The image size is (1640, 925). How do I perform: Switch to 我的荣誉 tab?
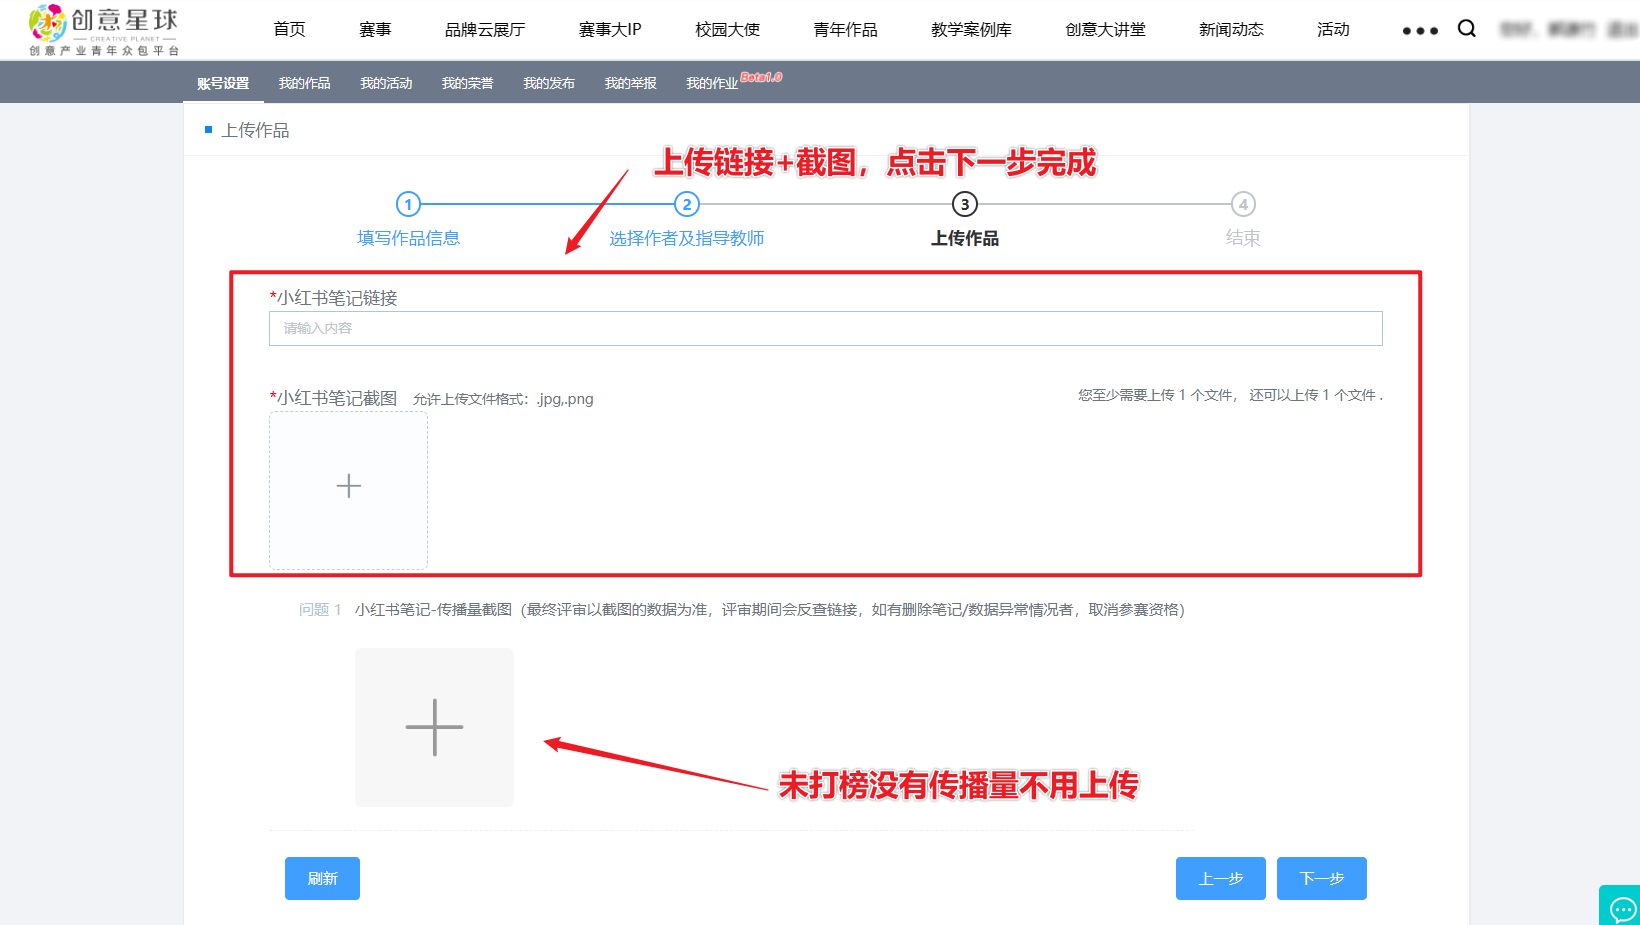[467, 83]
